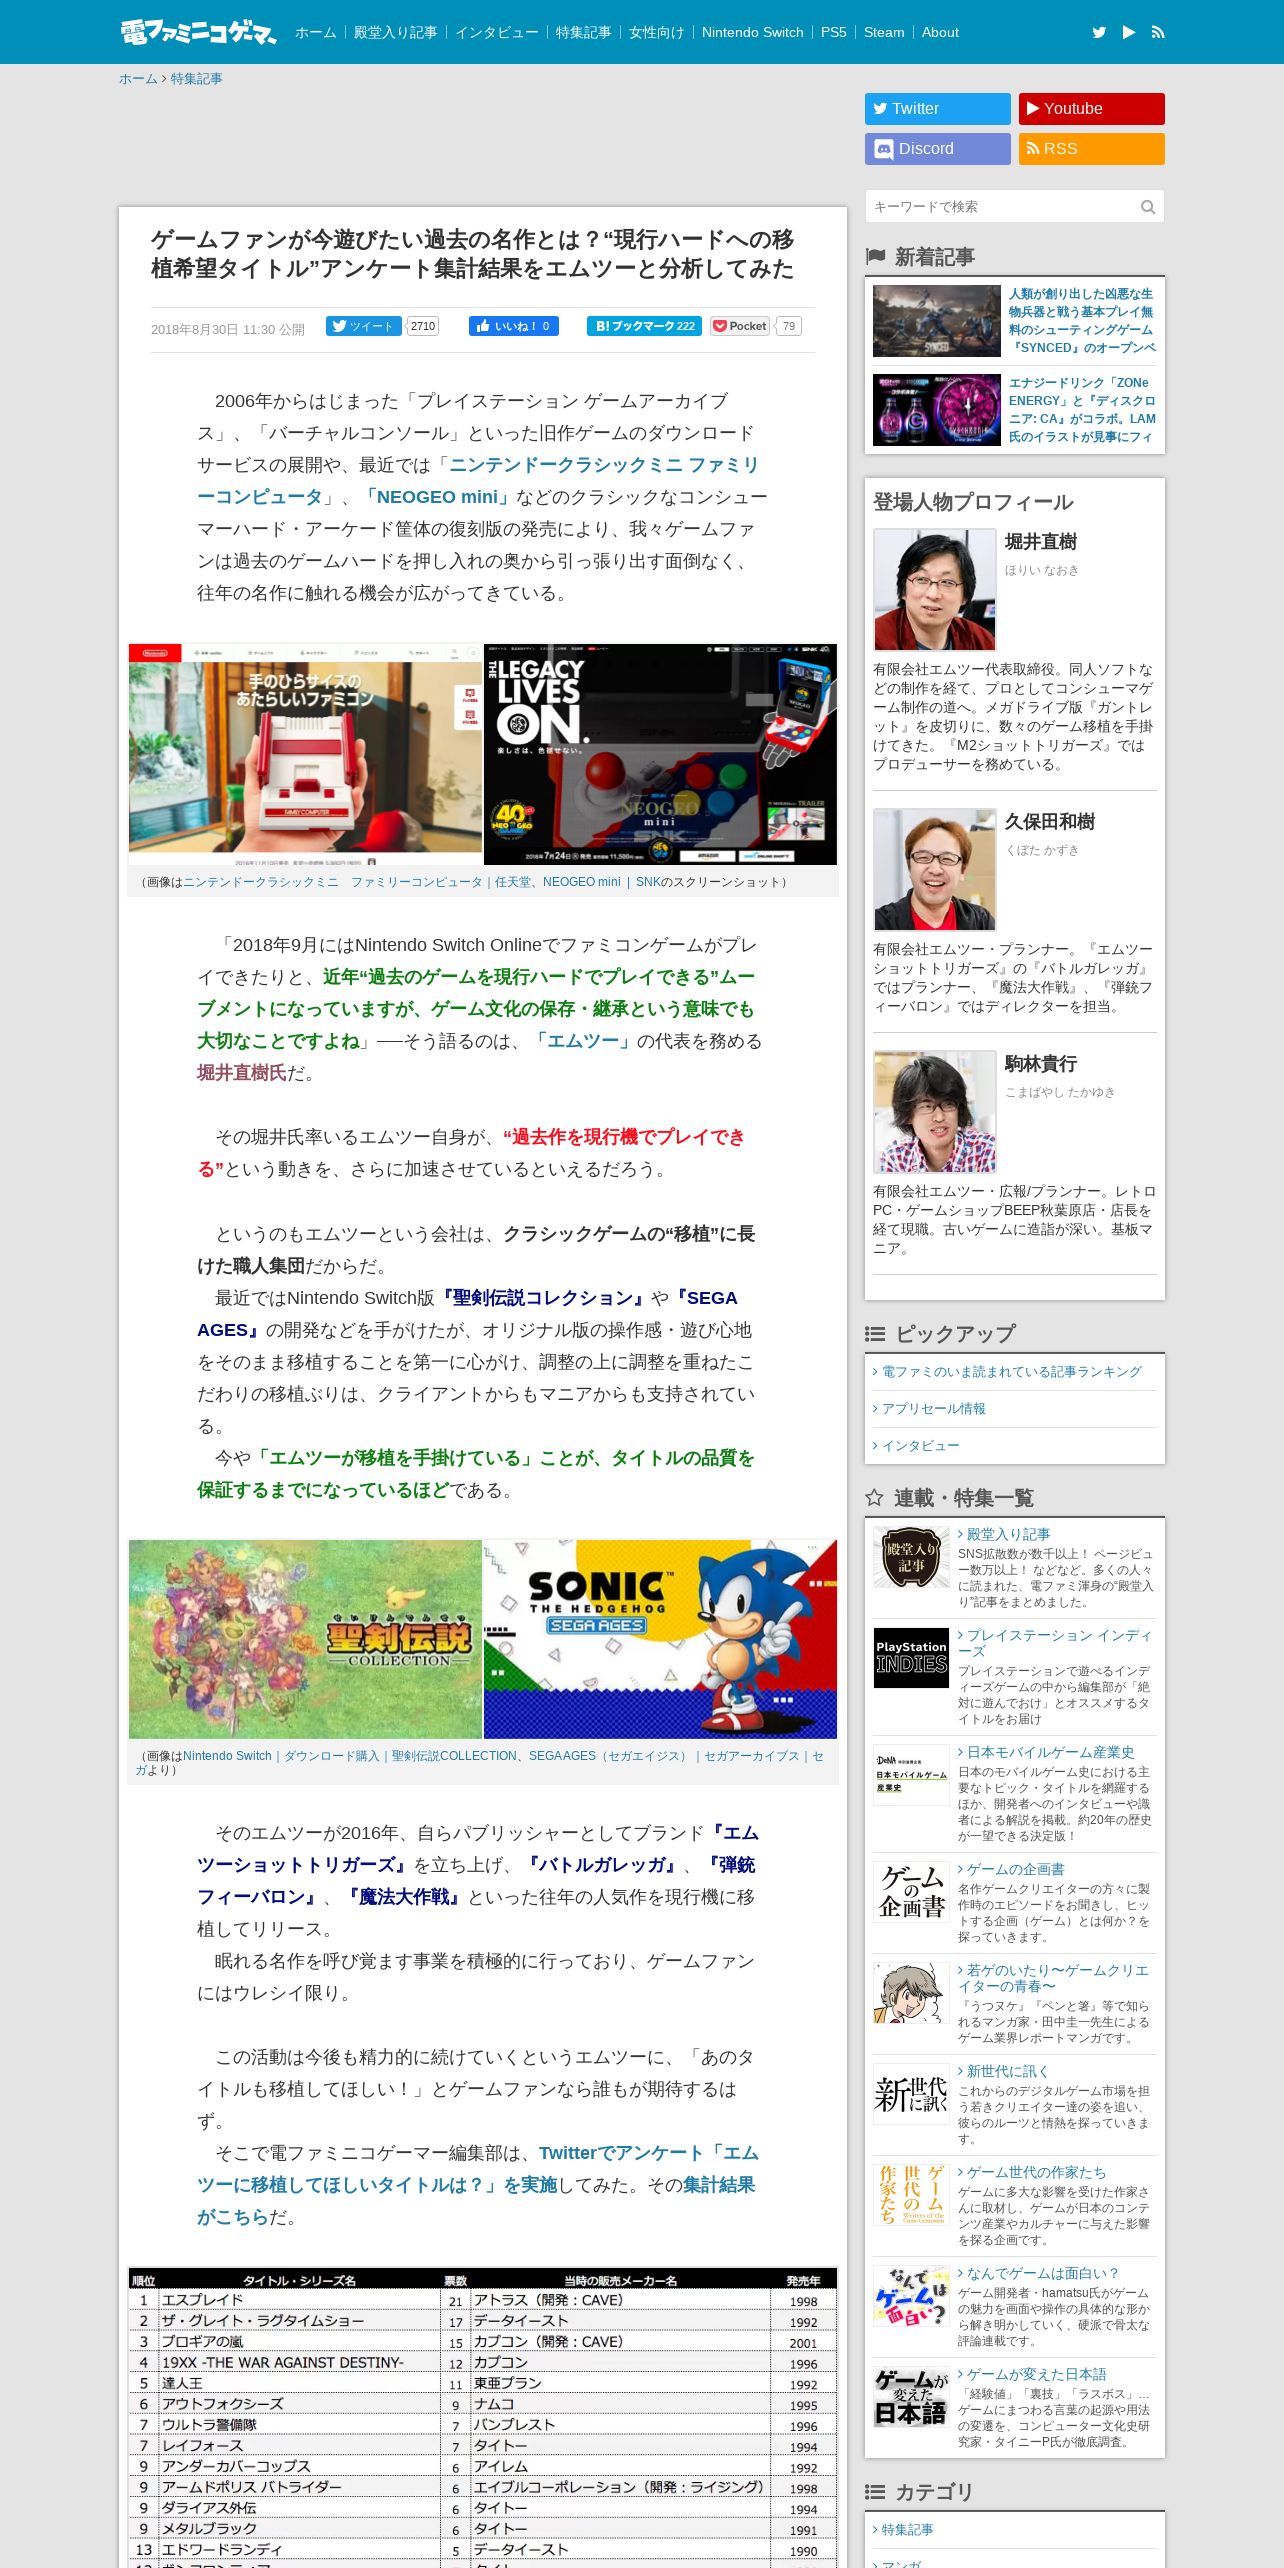Open the 特集記事 menu item in header
Screen dimensions: 1284x2568
point(584,32)
